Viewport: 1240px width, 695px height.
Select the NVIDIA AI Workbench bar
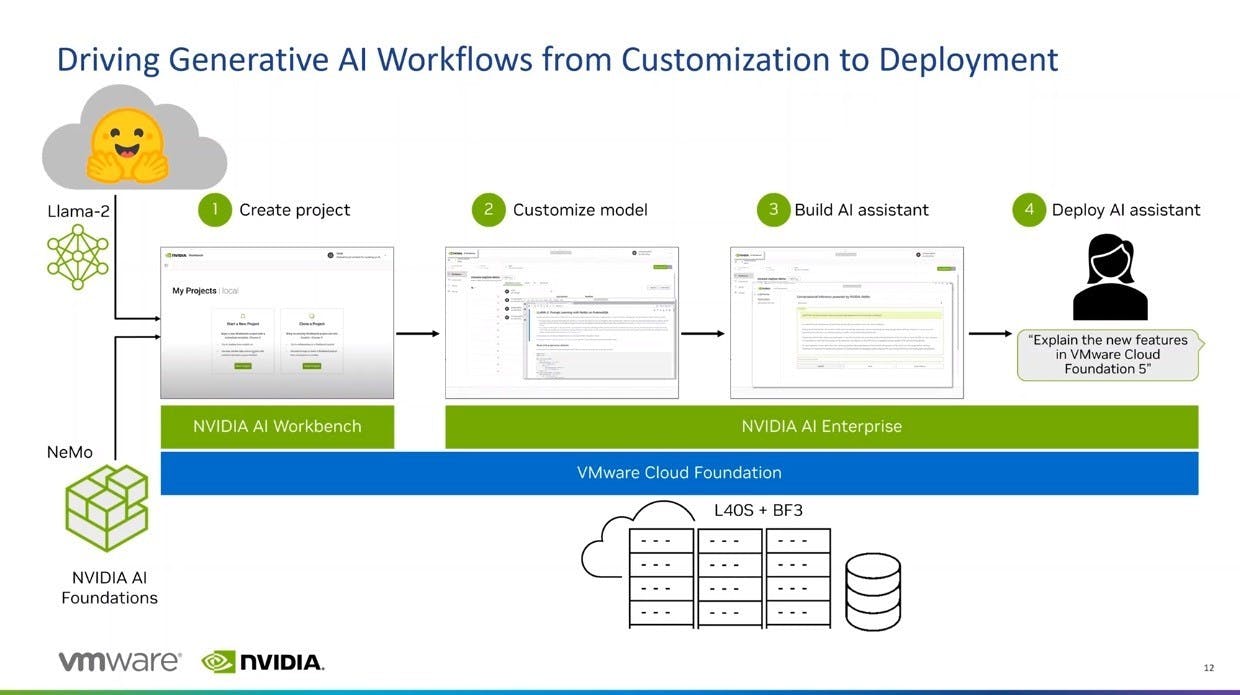coord(277,427)
